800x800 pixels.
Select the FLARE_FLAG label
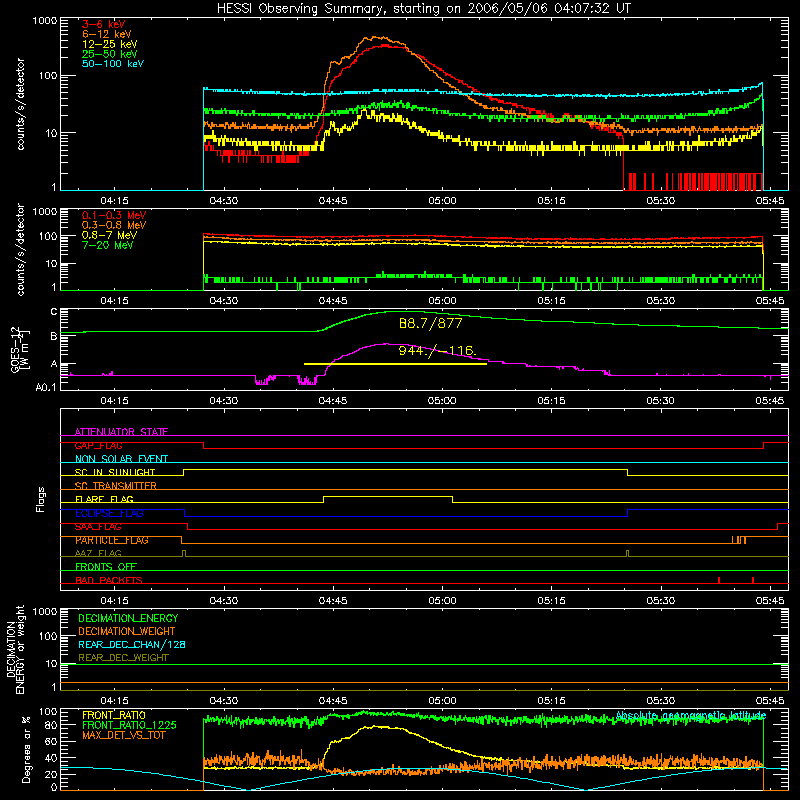point(104,499)
